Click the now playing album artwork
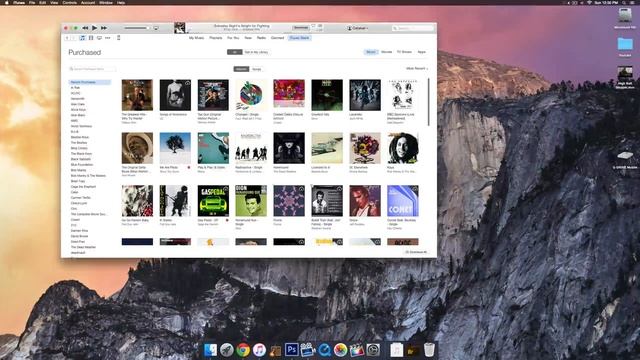Image resolution: width=640 pixels, height=360 pixels. [180, 28]
